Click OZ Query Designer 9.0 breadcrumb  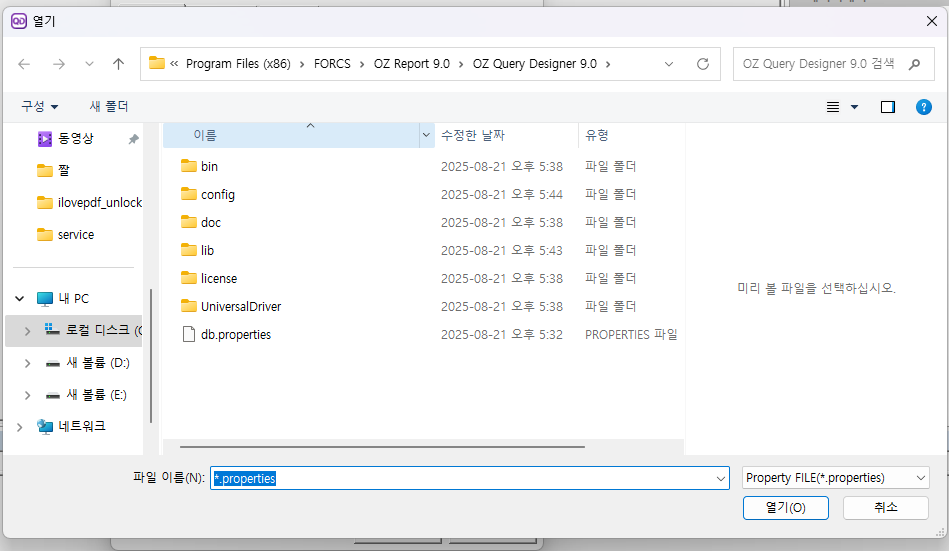(534, 64)
